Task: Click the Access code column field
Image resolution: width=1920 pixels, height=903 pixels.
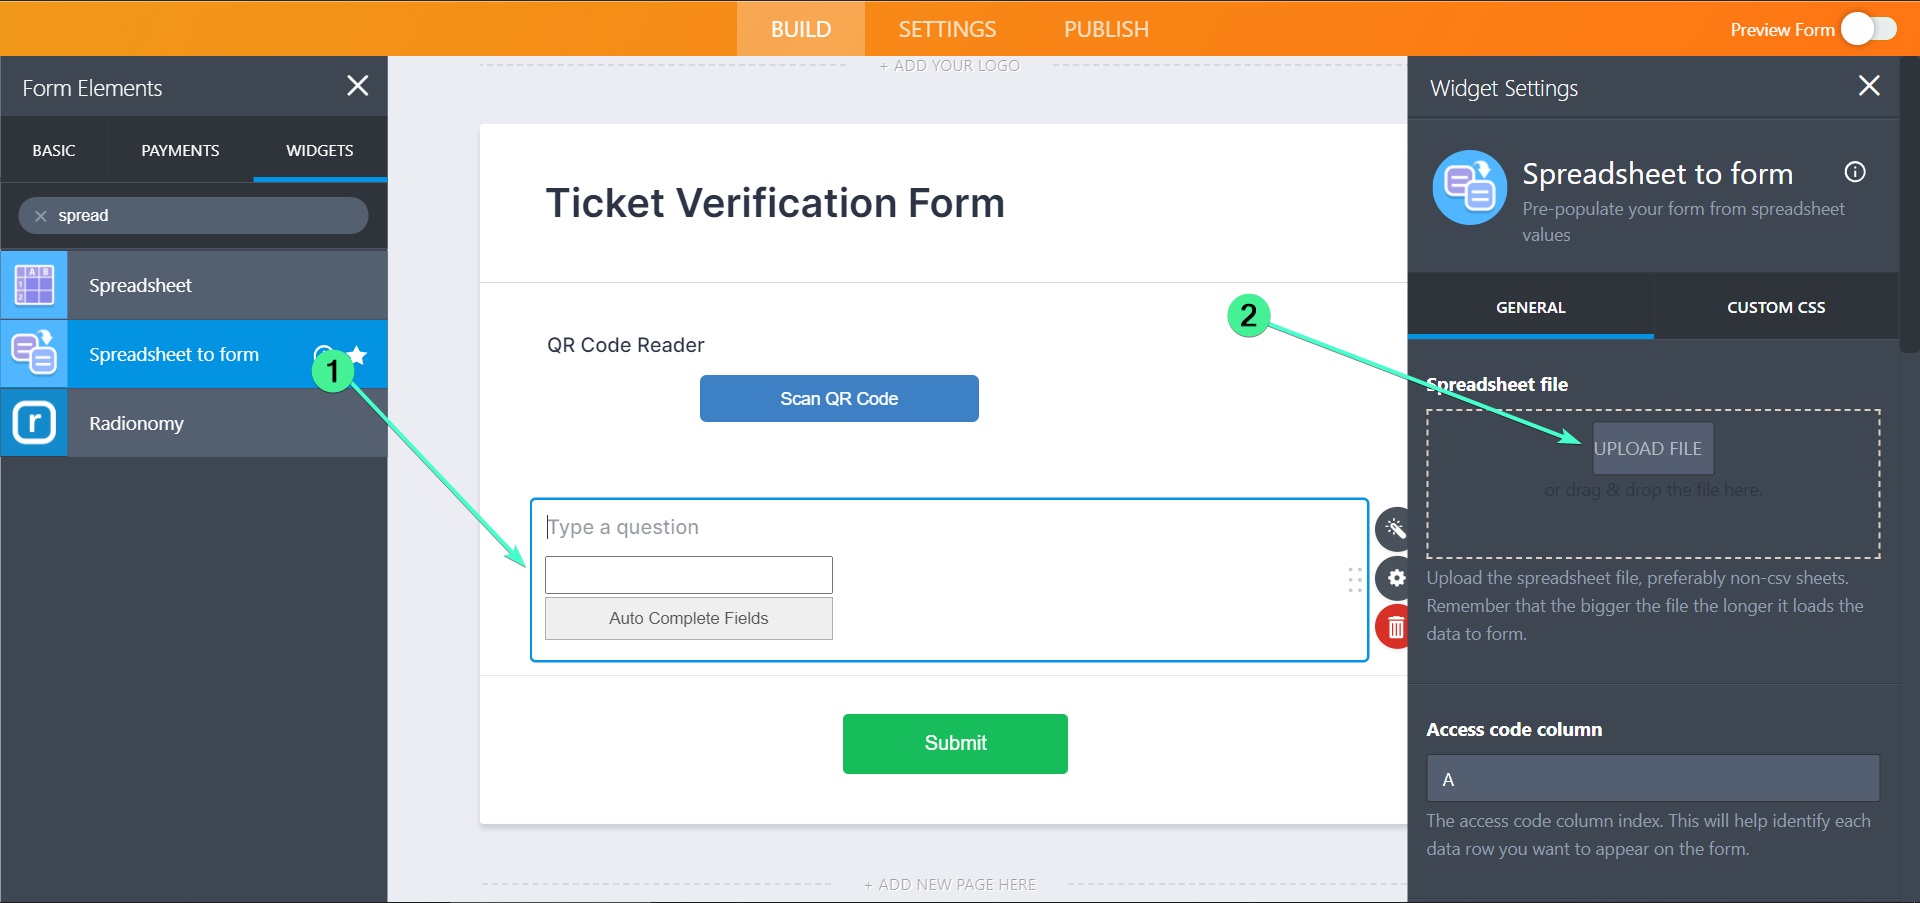Action: [1652, 779]
